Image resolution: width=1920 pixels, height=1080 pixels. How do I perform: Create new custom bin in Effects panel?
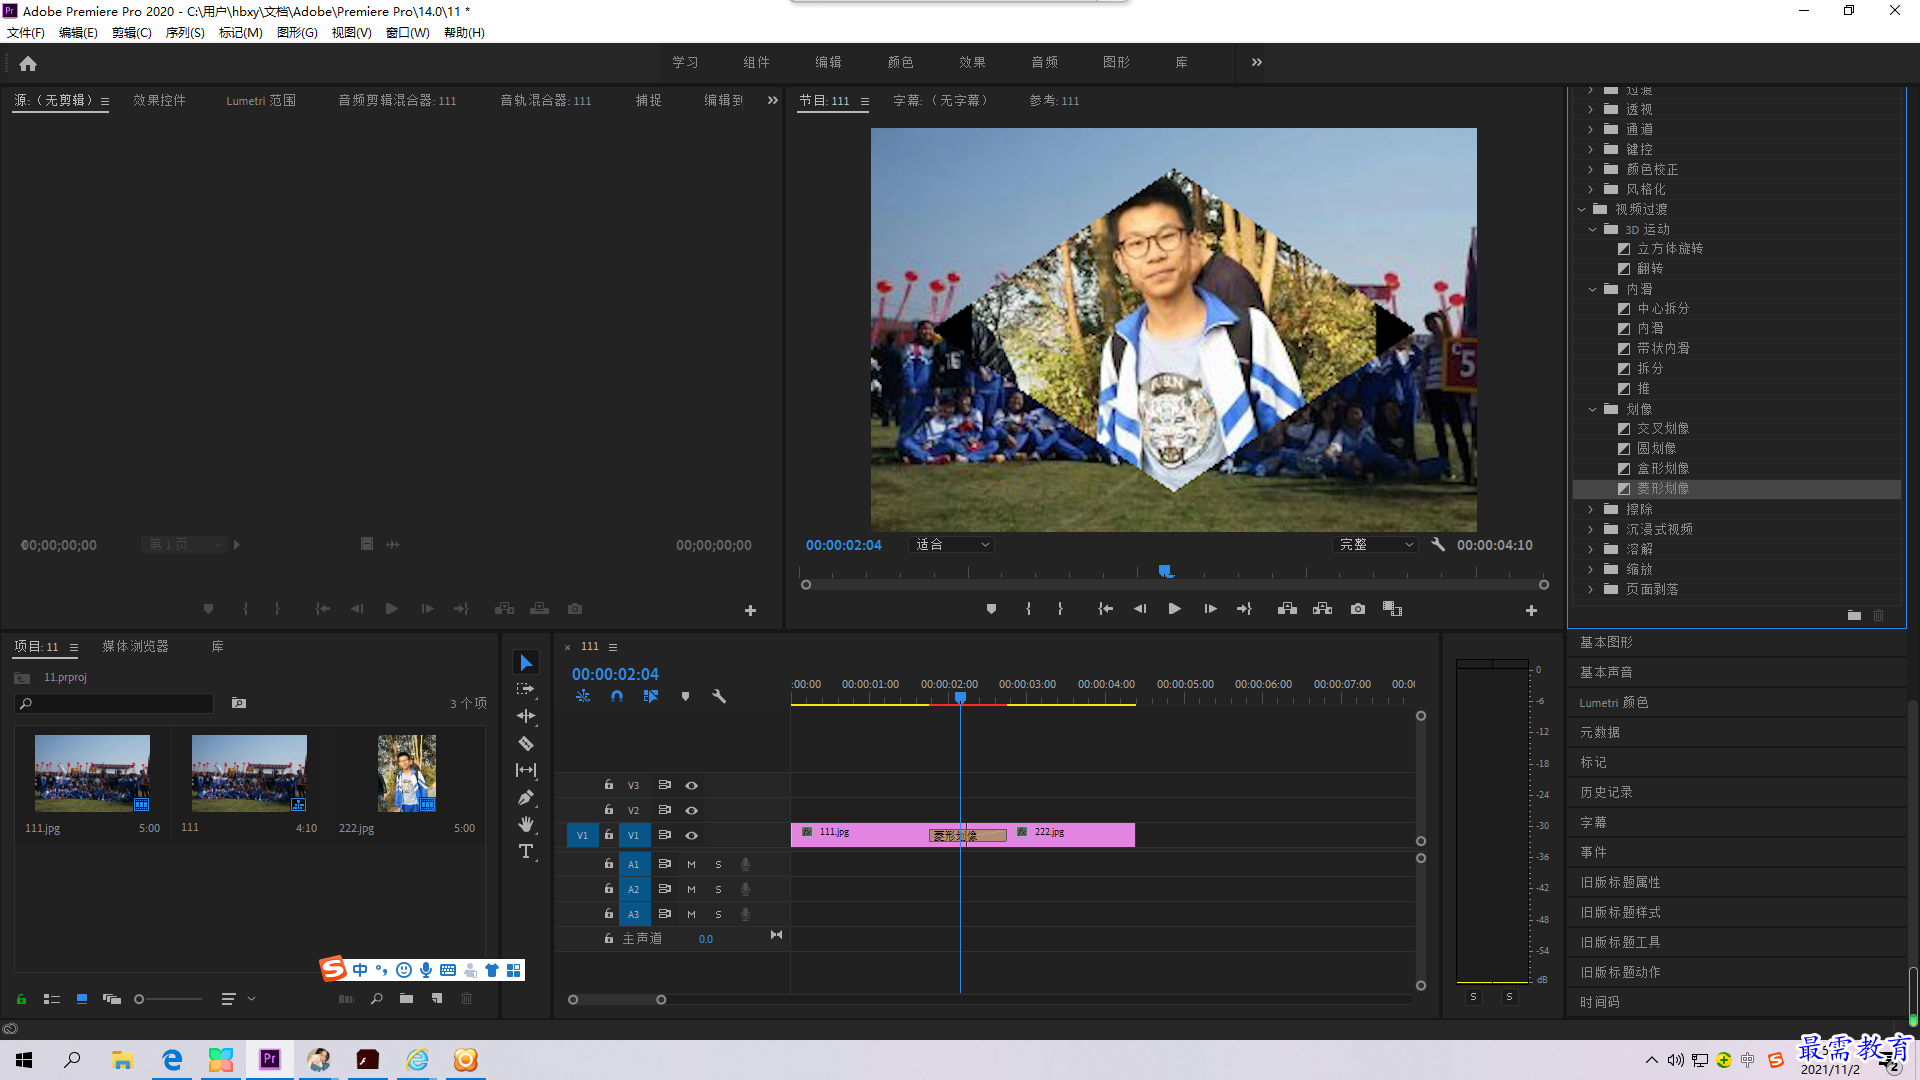tap(1854, 615)
